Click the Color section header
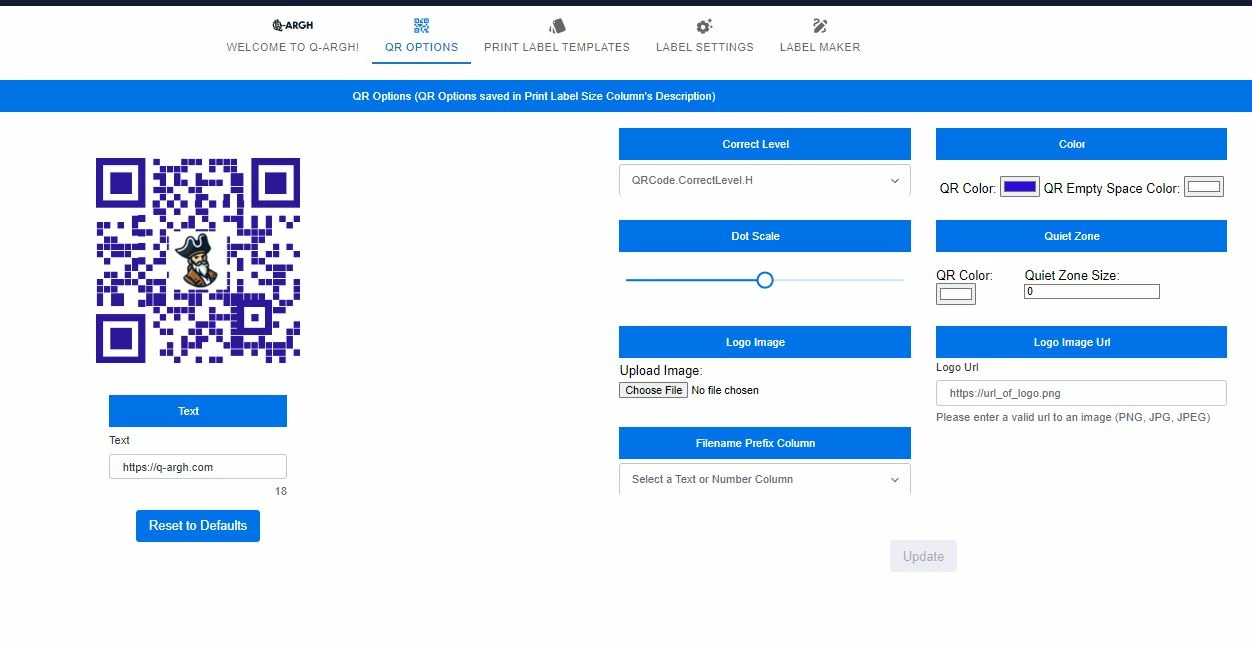Screen dimensions: 1252x645 1081,144
